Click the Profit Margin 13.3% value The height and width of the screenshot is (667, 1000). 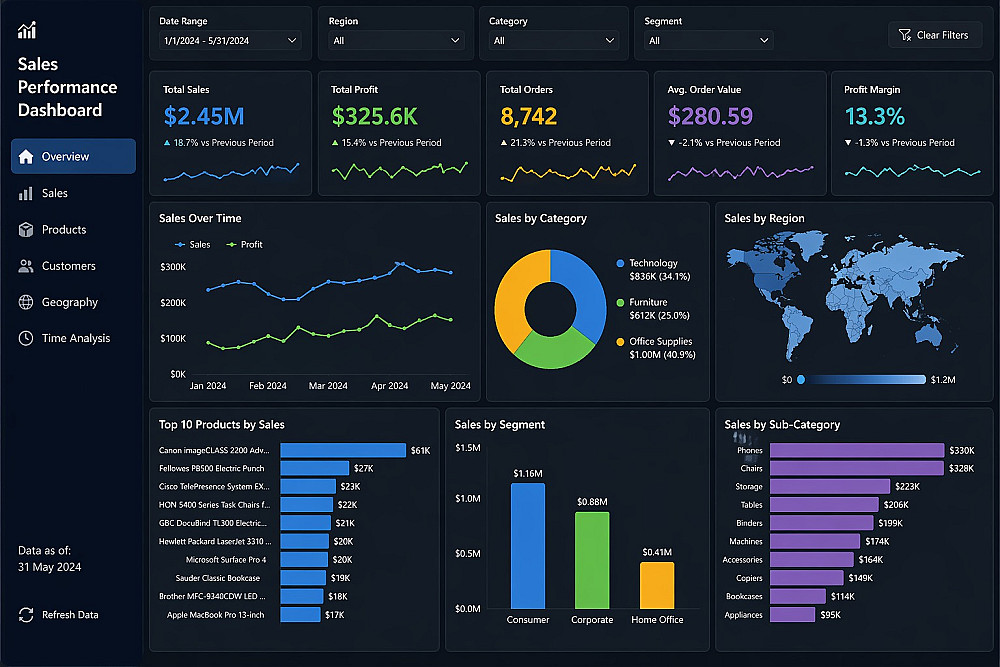pos(875,116)
